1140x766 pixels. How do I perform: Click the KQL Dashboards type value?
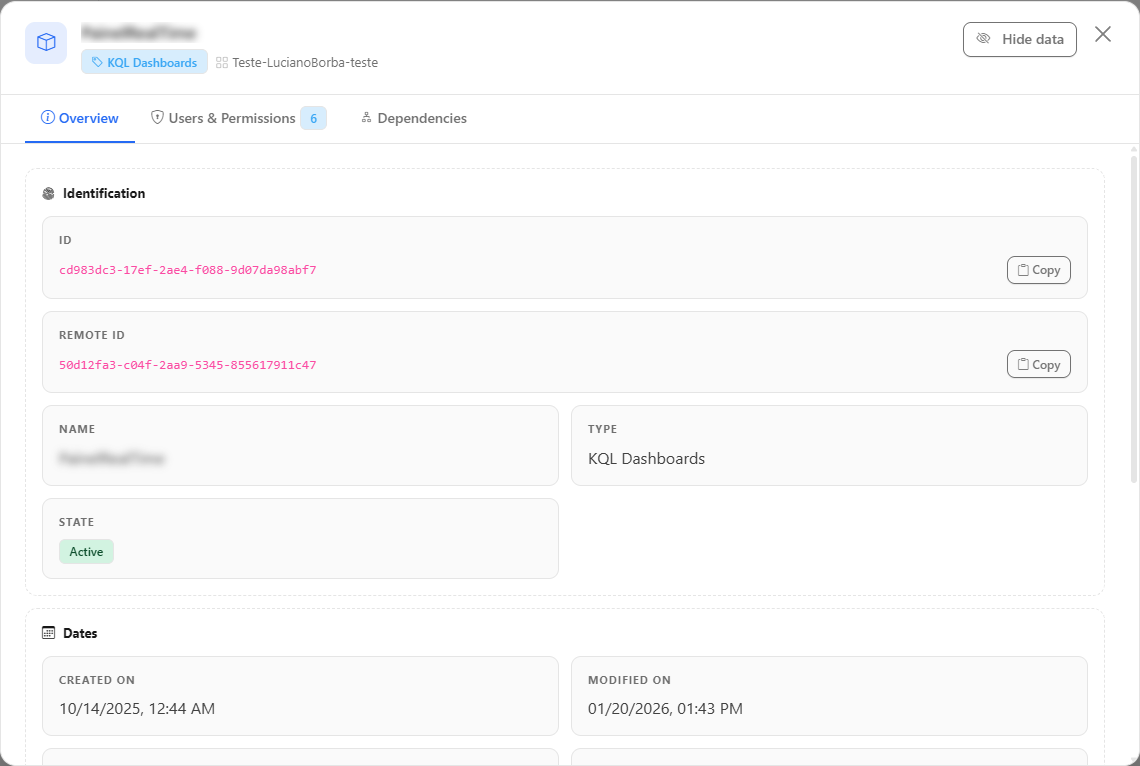[646, 459]
